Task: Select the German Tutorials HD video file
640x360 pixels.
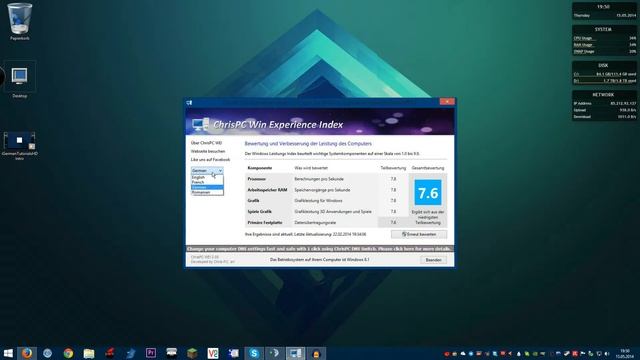Action: pos(19,145)
